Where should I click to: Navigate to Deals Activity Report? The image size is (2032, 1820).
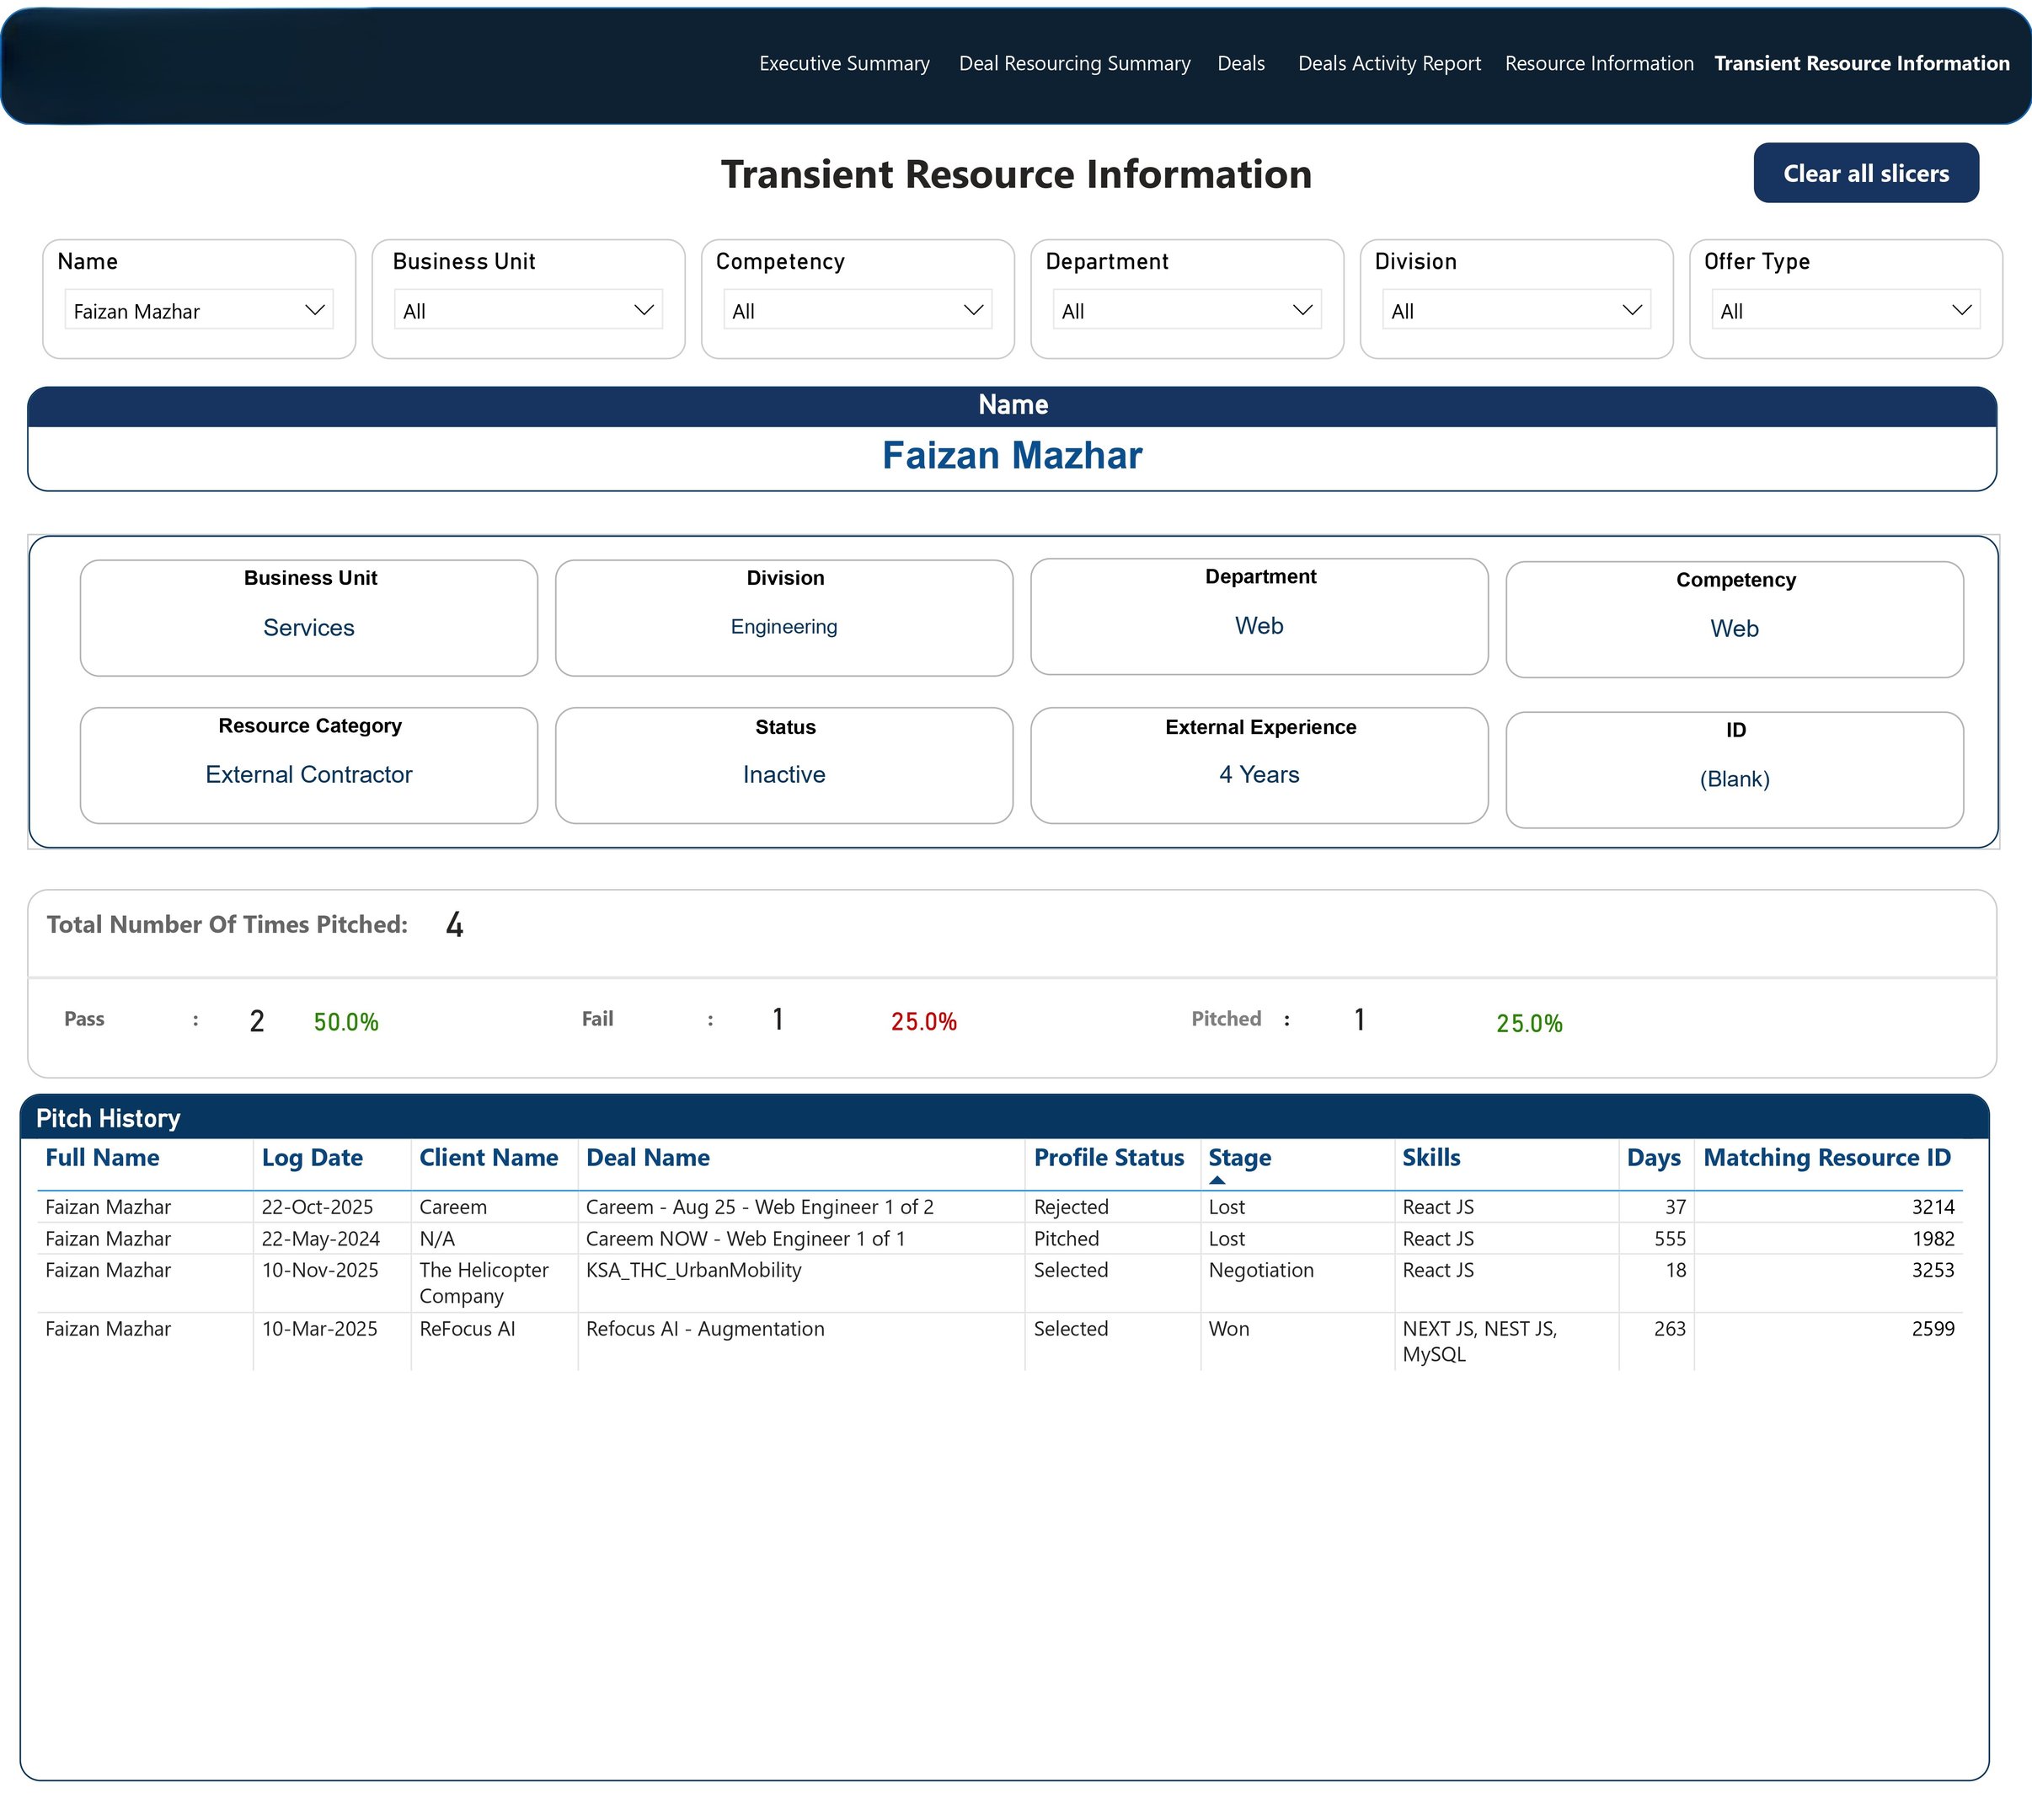coord(1389,63)
